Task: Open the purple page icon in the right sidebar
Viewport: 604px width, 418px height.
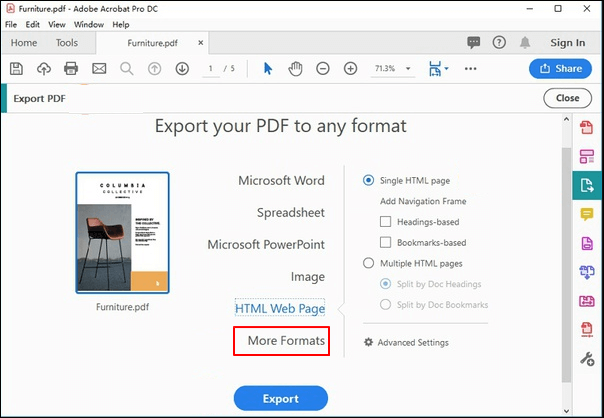Action: [587, 243]
